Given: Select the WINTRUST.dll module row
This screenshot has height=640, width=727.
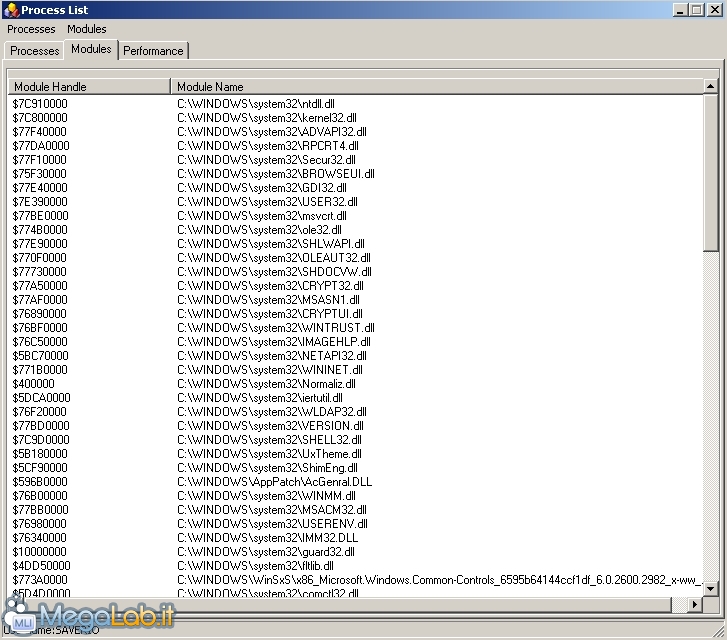Looking at the screenshot, I should coord(356,328).
